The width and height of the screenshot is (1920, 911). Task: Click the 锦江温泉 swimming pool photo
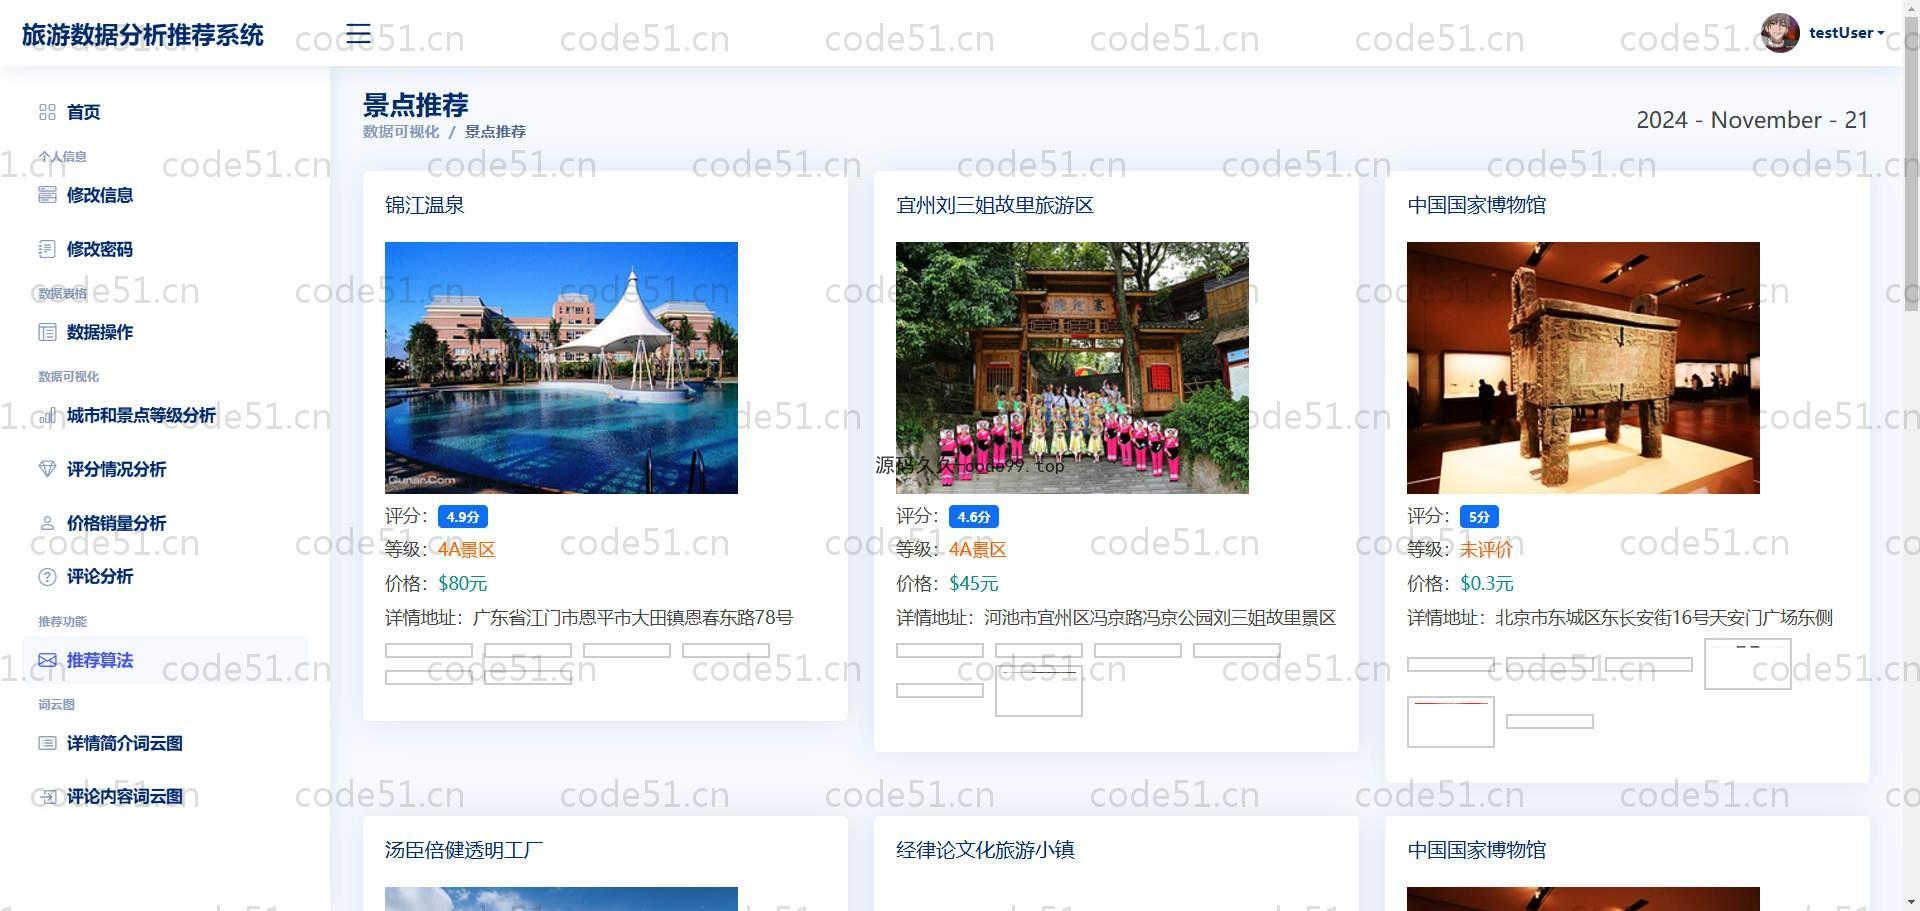tap(561, 368)
